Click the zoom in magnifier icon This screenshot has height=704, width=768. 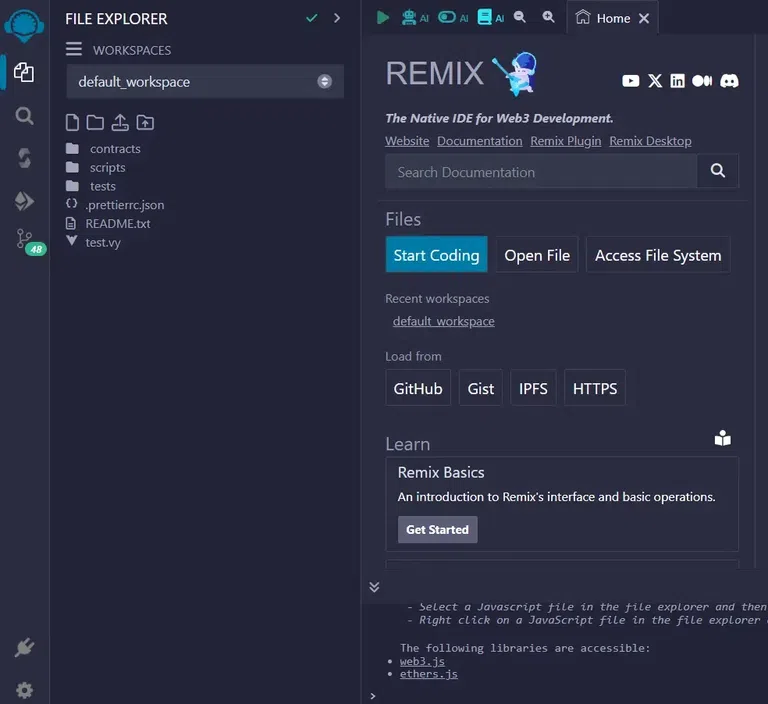click(x=549, y=17)
